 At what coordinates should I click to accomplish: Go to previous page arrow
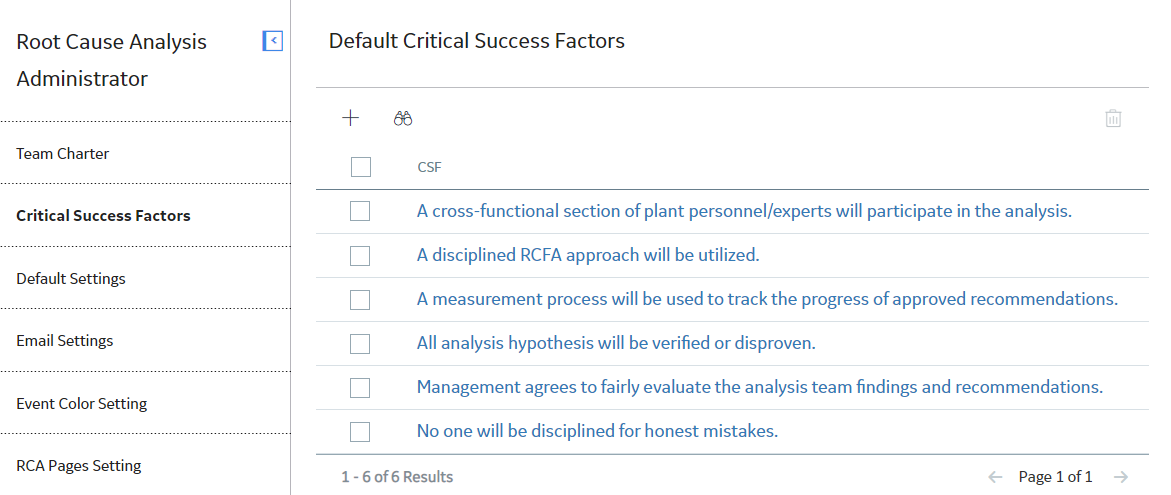(995, 476)
